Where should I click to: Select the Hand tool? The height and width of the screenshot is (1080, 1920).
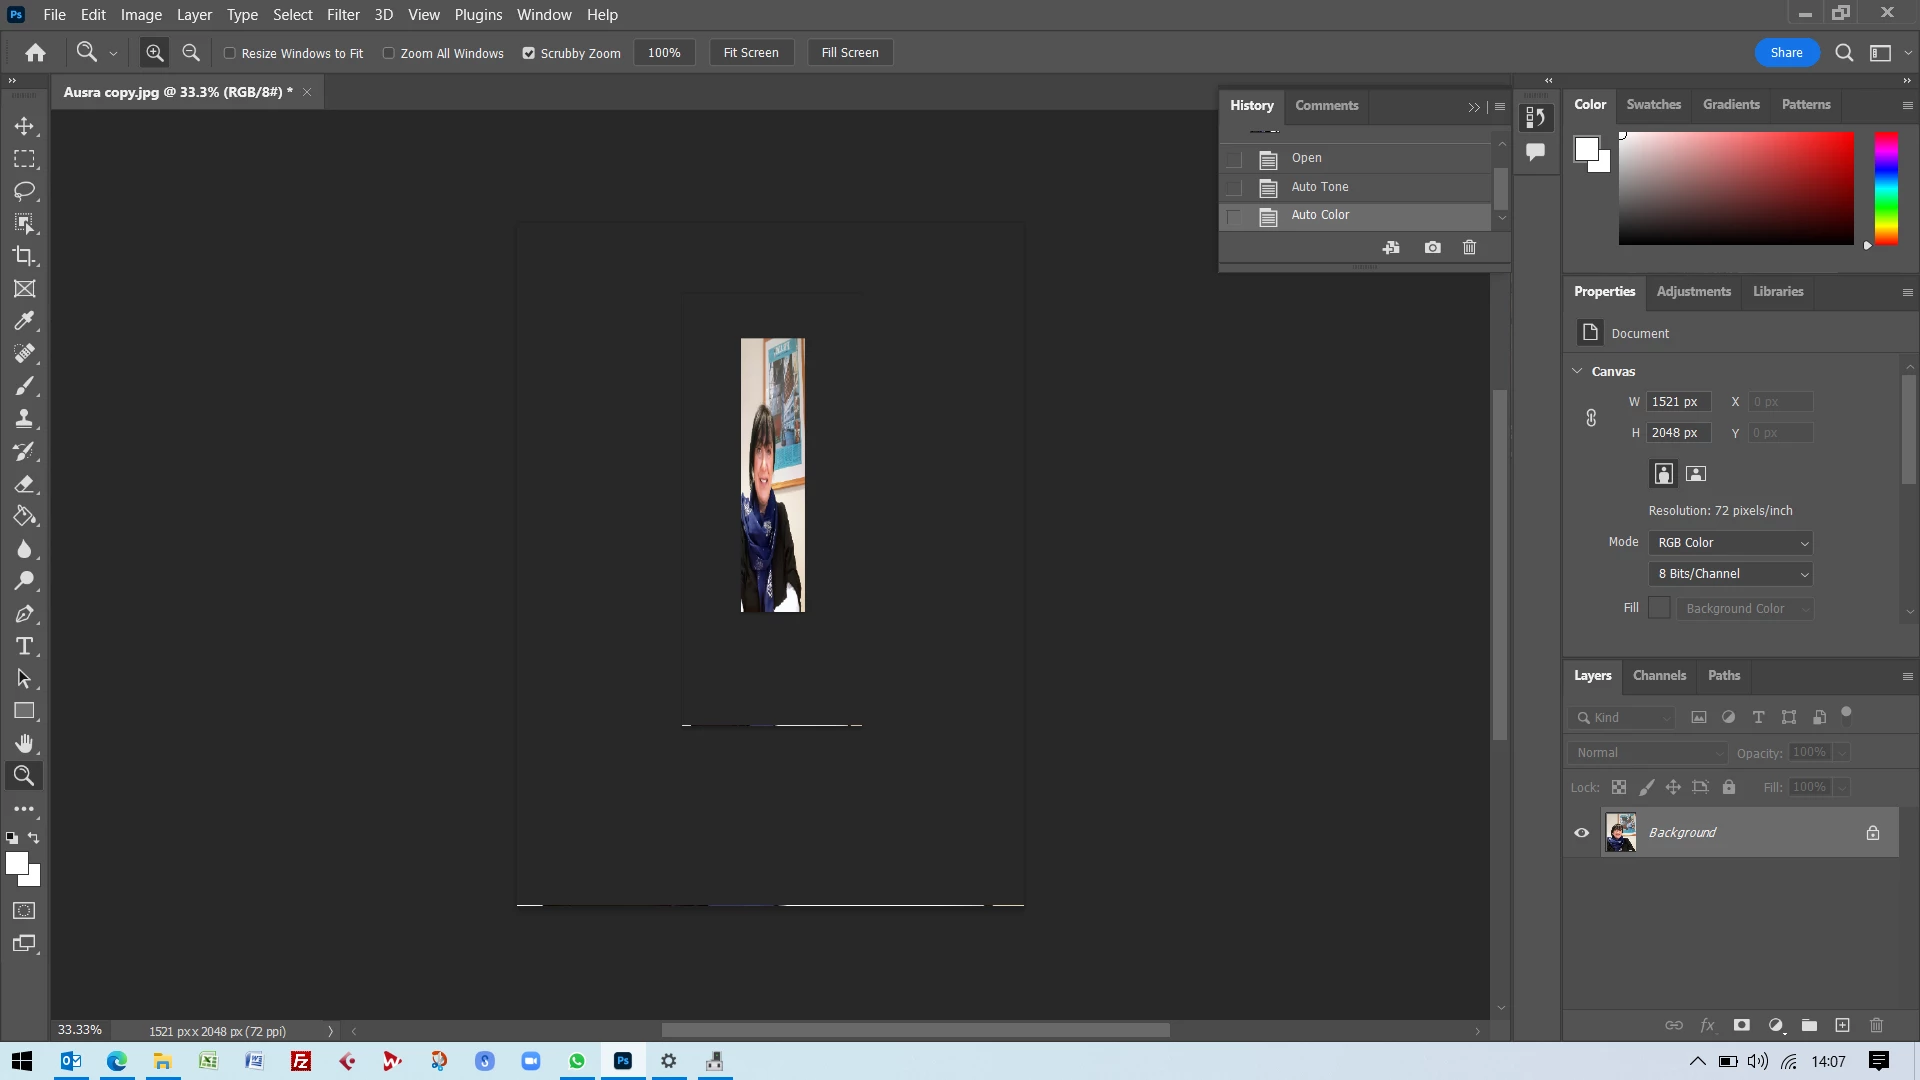24,743
